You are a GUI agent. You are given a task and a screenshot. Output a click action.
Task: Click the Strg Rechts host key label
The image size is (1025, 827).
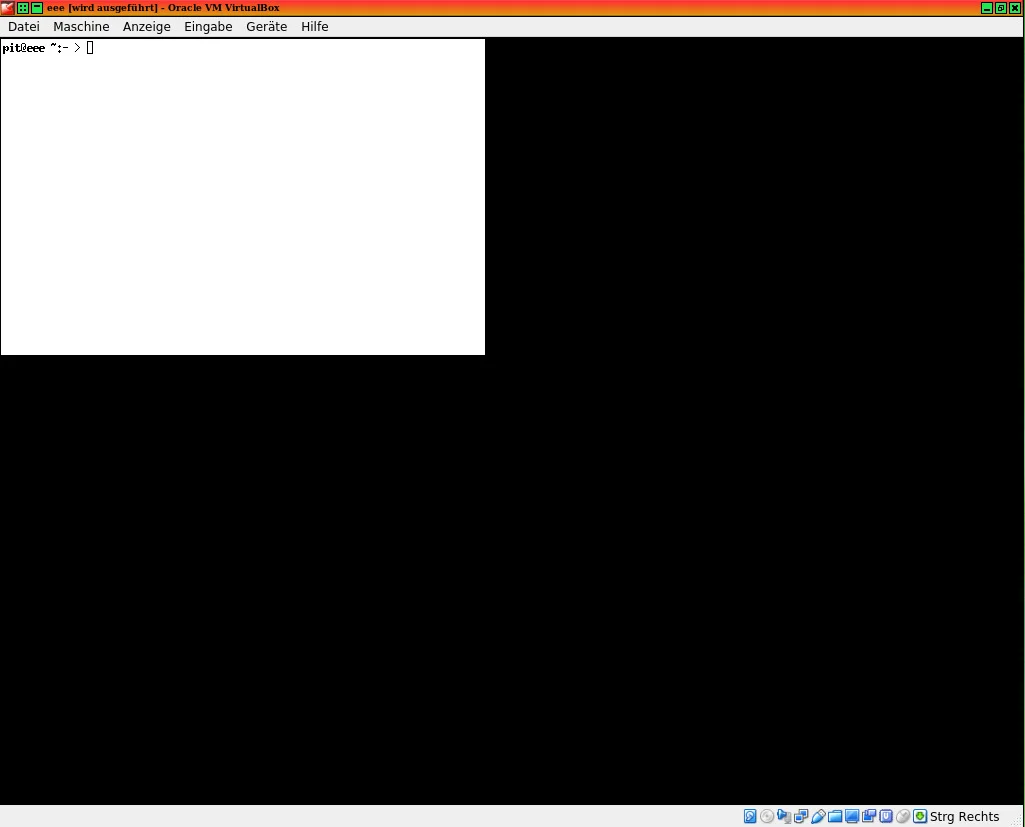[964, 817]
